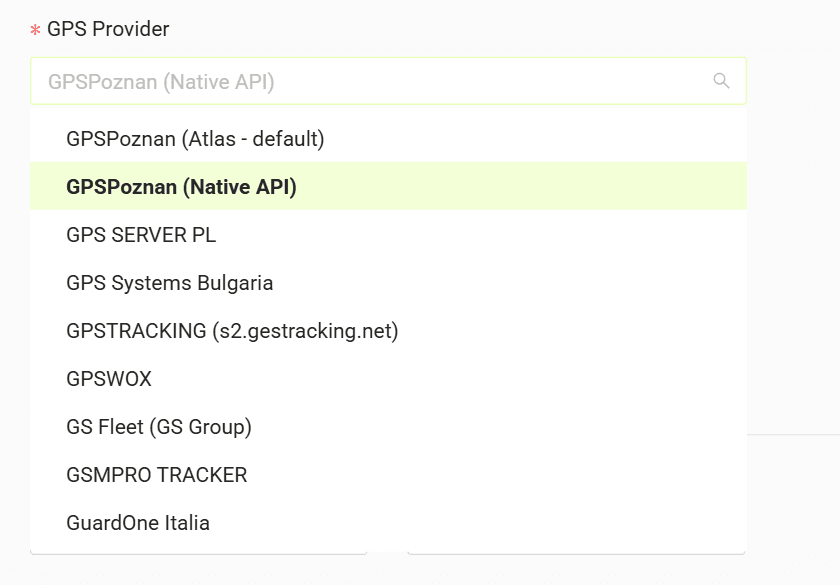
Task: Choose GSMPRO TRACKER from dropdown
Action: [x=388, y=475]
